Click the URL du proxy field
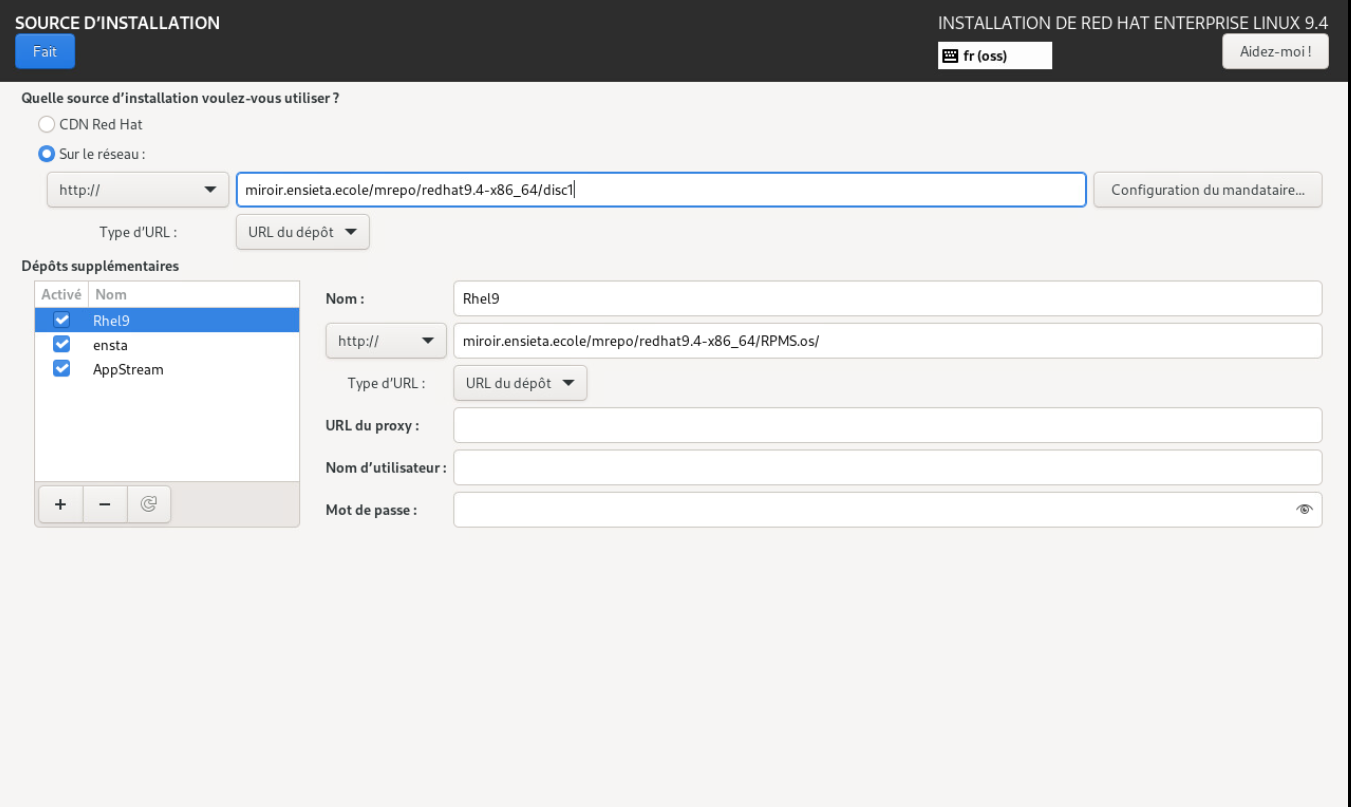The width and height of the screenshot is (1351, 807). 888,425
